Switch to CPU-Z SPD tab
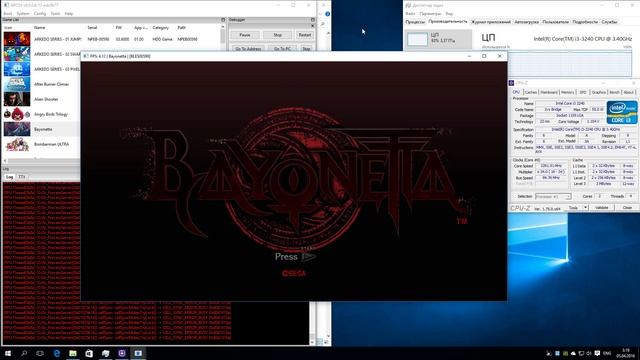 (582, 92)
